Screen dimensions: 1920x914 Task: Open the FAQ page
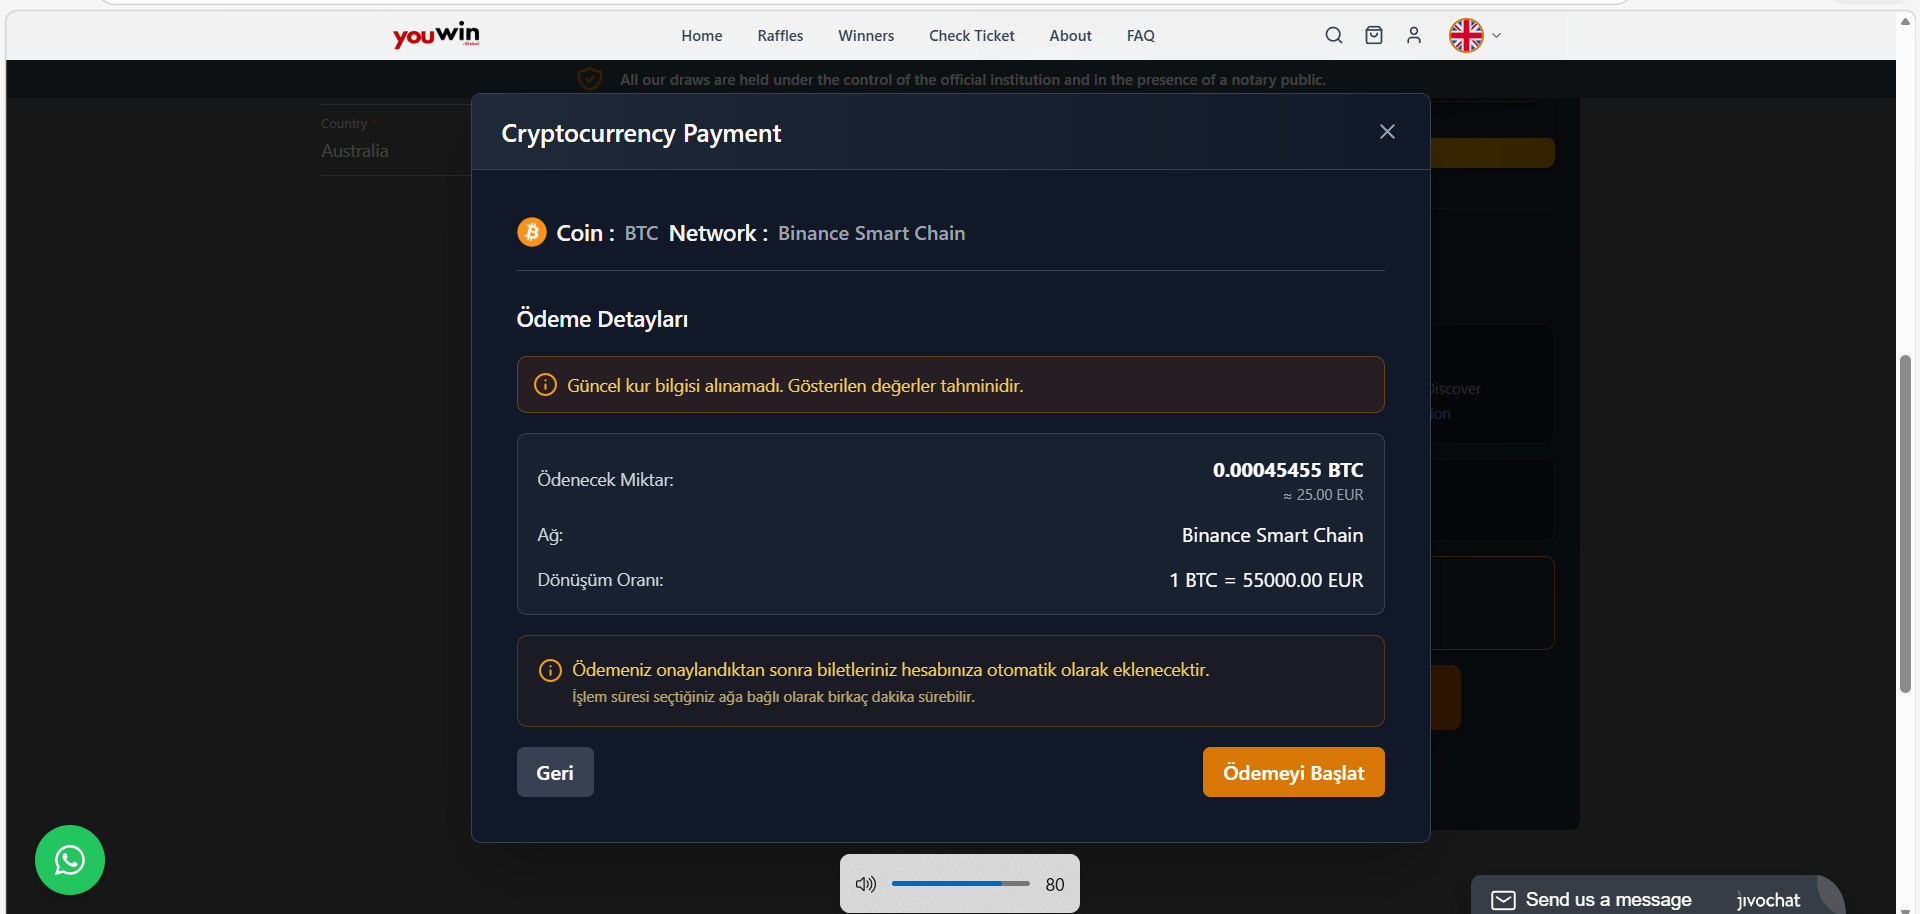click(1140, 35)
